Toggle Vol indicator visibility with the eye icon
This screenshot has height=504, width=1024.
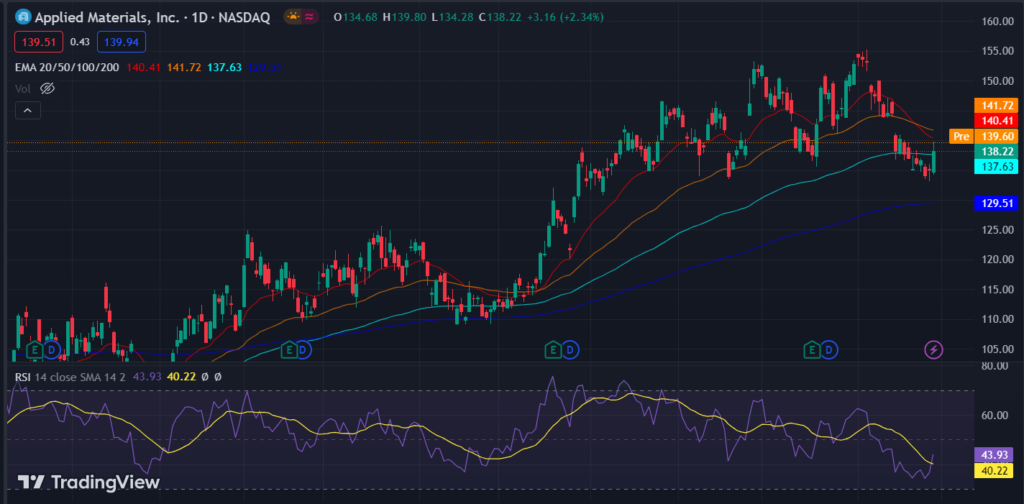pyautogui.click(x=46, y=88)
